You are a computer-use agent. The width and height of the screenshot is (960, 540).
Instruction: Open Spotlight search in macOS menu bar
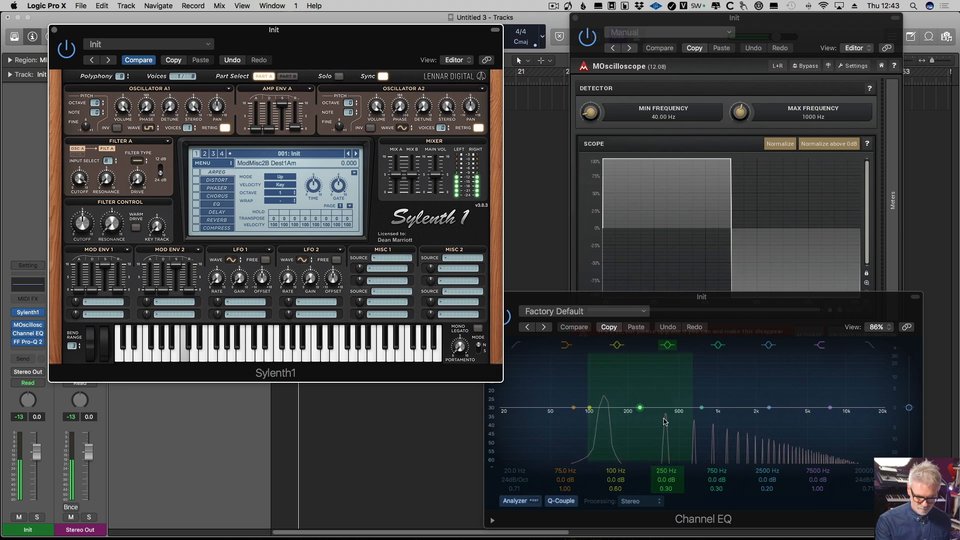click(913, 6)
